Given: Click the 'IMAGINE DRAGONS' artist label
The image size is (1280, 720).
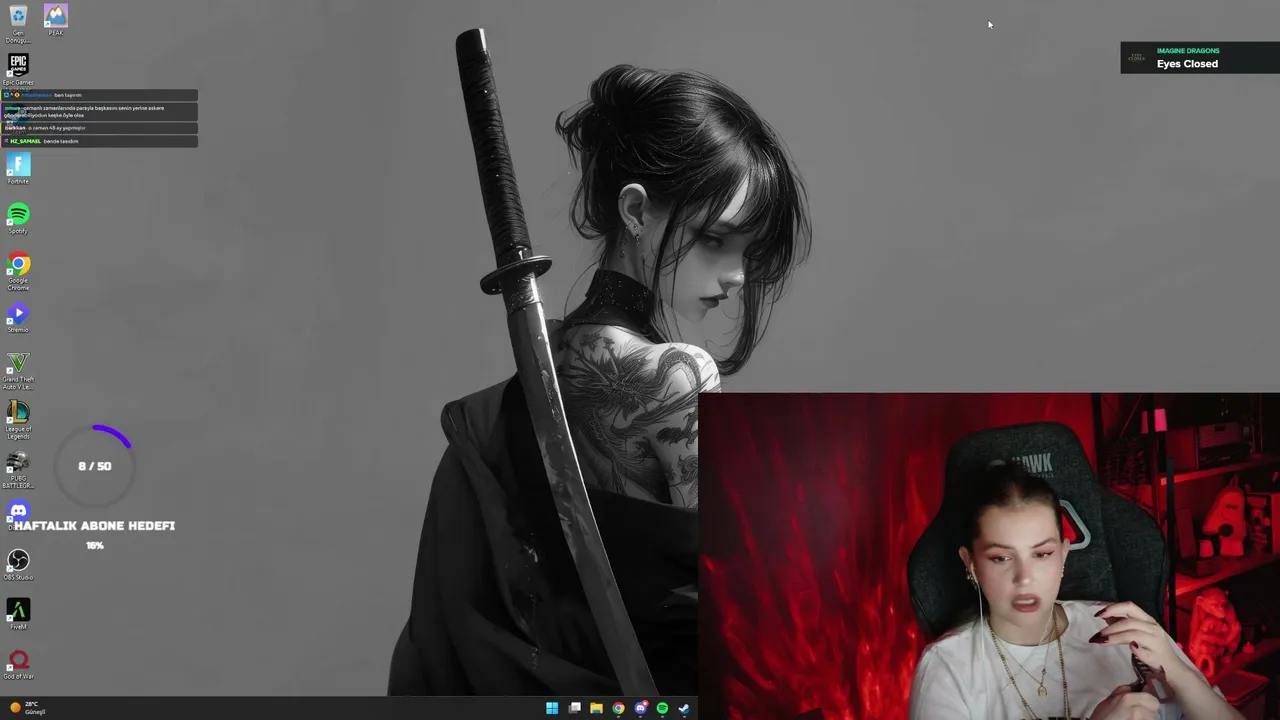Looking at the screenshot, I should pos(1188,51).
